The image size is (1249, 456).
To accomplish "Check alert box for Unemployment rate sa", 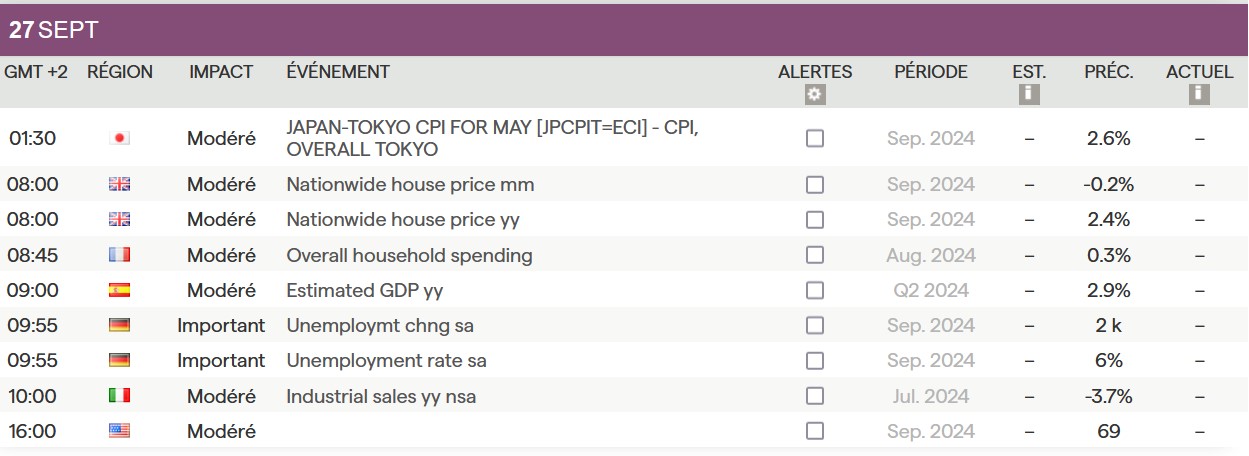I will (815, 361).
